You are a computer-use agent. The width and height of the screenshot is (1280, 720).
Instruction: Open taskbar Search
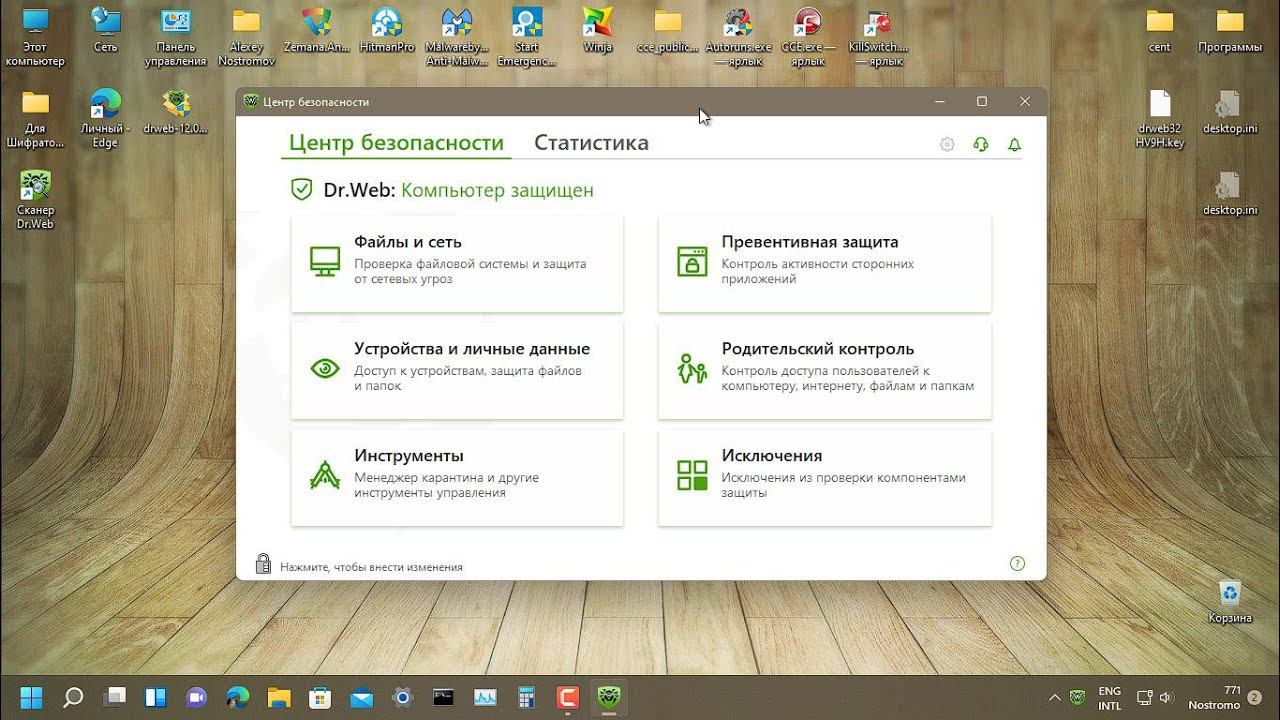pos(73,696)
